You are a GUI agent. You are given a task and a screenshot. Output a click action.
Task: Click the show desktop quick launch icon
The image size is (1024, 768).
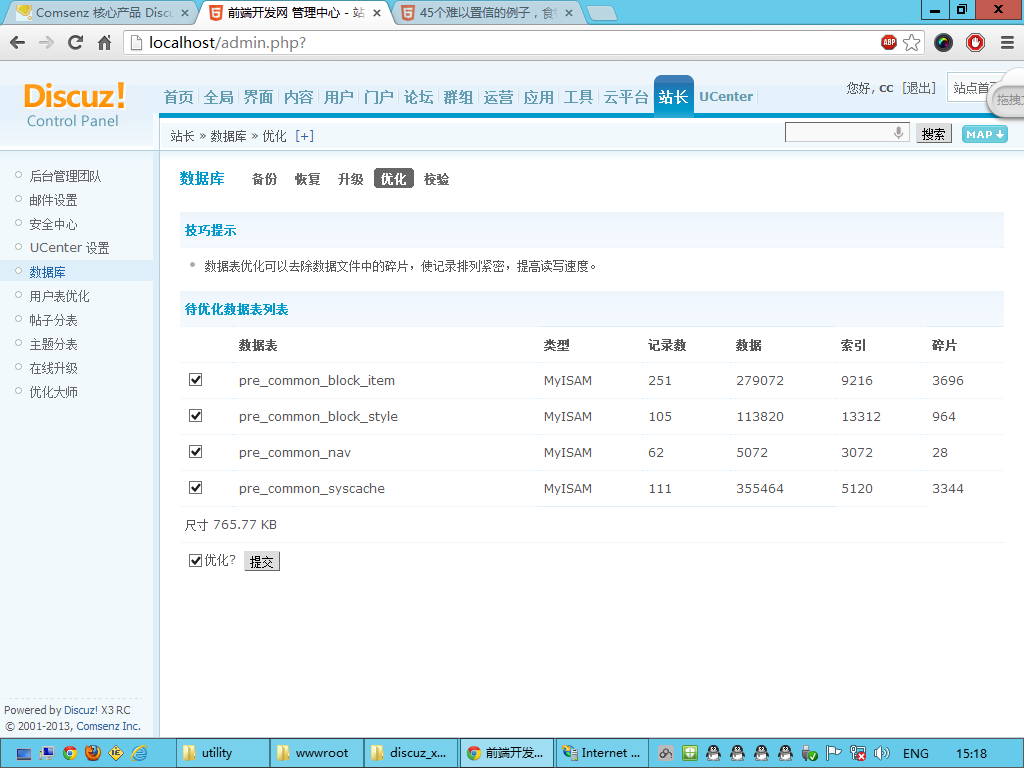pos(24,754)
